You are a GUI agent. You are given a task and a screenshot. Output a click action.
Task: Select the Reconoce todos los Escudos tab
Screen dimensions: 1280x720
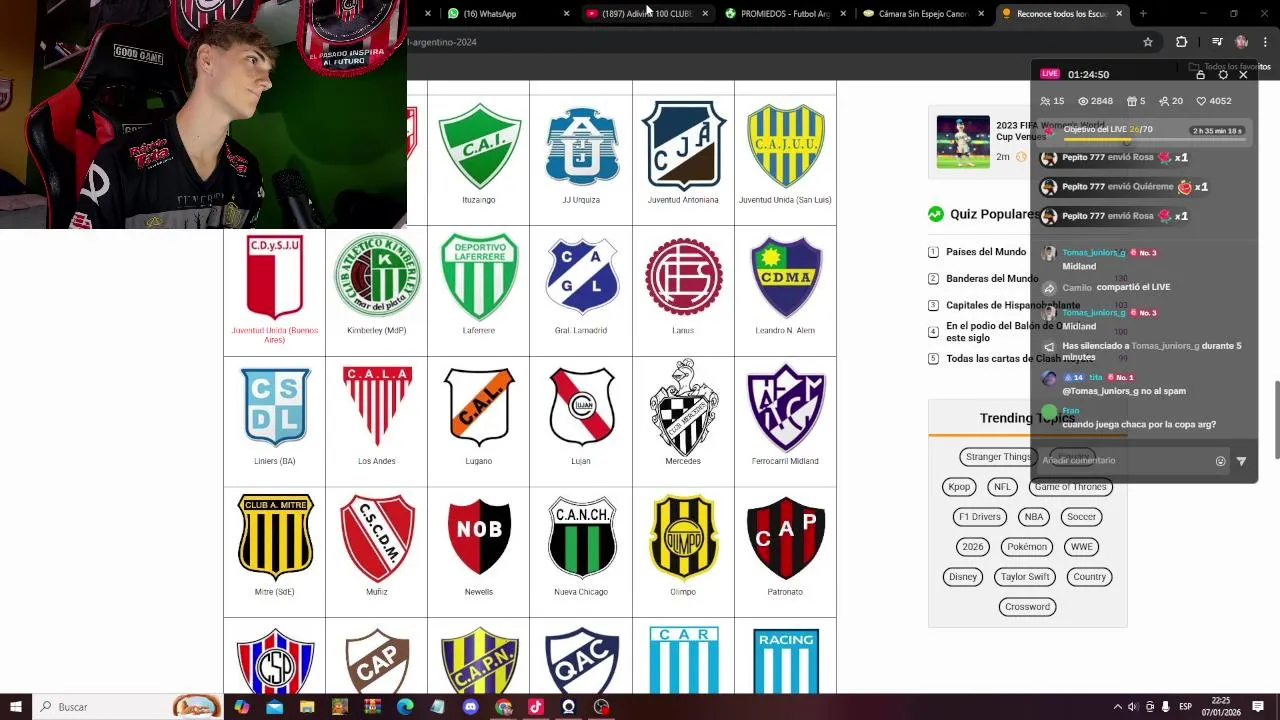[x=1061, y=14]
